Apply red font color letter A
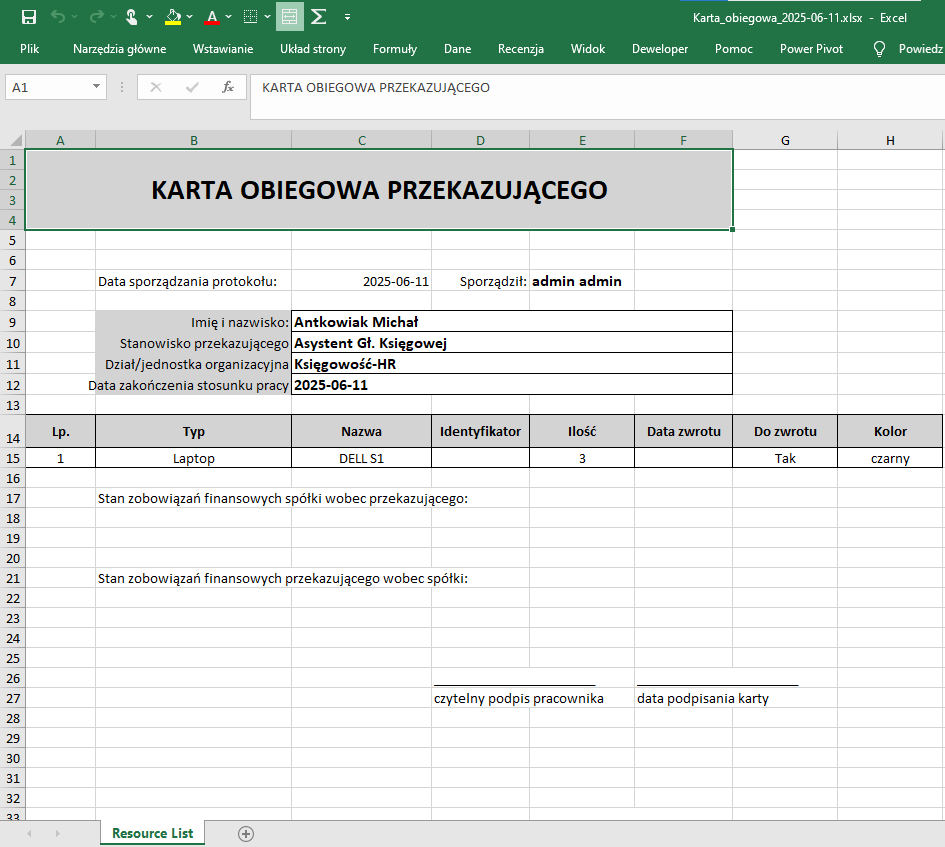Image resolution: width=945 pixels, height=847 pixels. coord(212,17)
